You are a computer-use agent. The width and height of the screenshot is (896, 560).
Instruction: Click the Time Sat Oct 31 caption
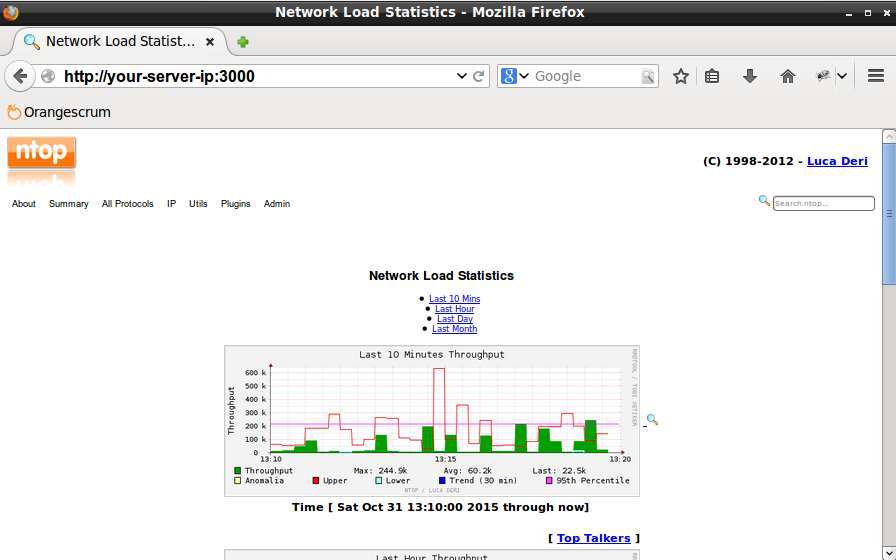click(x=440, y=507)
